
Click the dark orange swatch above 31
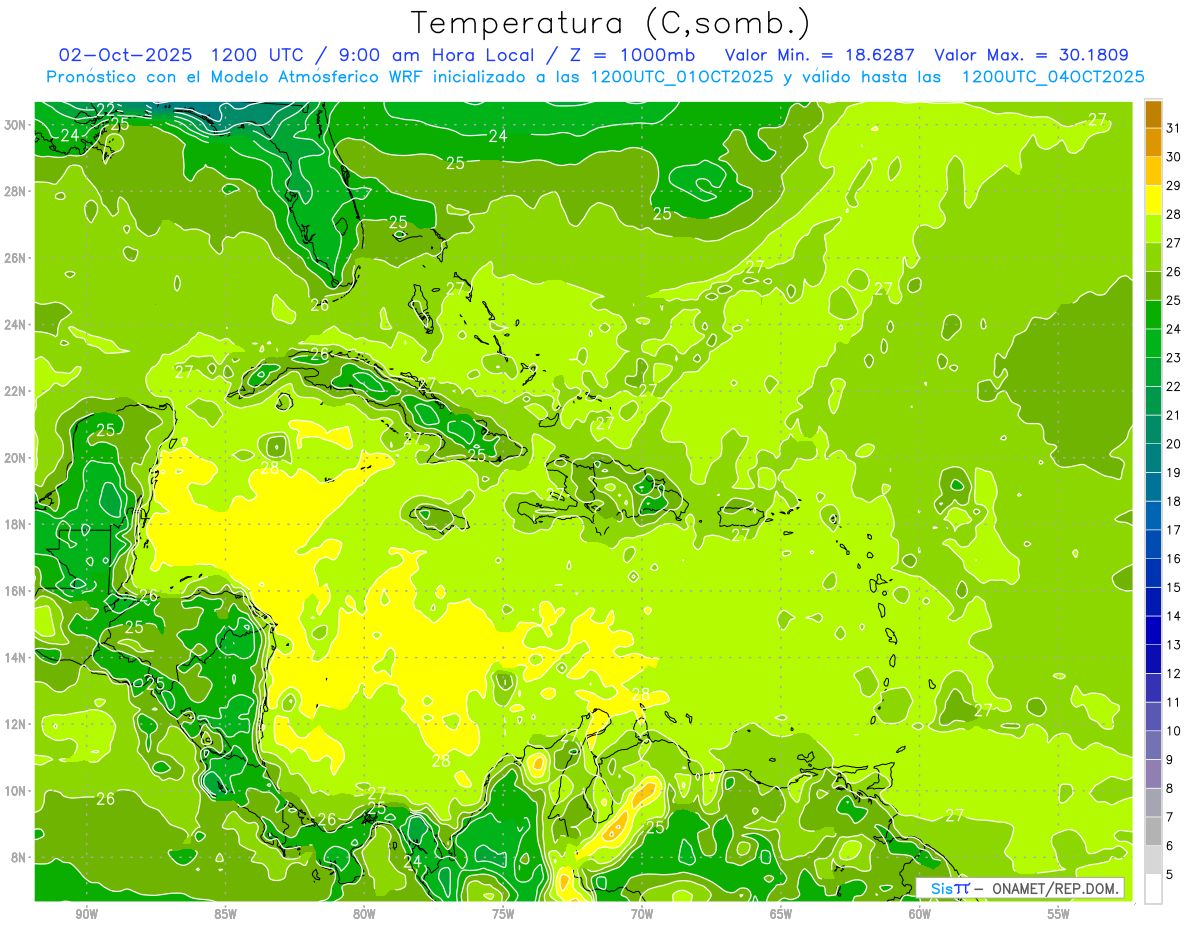1153,114
